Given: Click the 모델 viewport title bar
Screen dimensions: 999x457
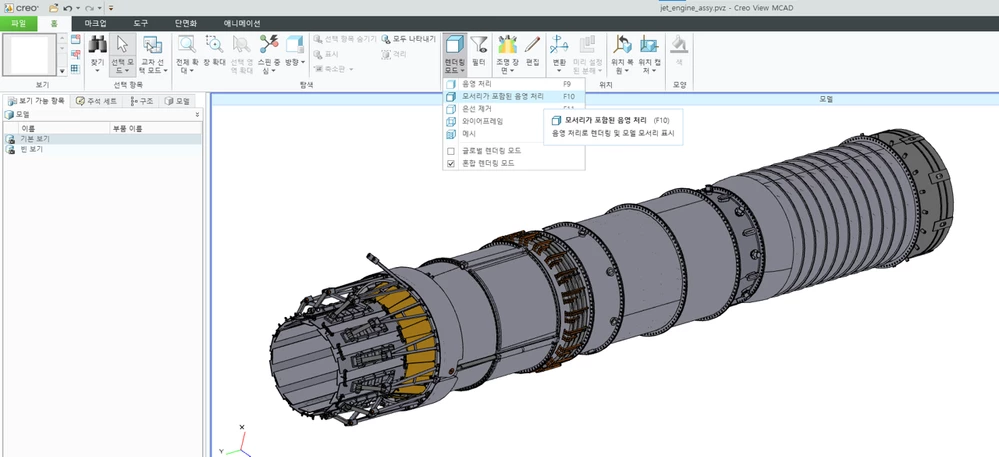Looking at the screenshot, I should (x=604, y=99).
